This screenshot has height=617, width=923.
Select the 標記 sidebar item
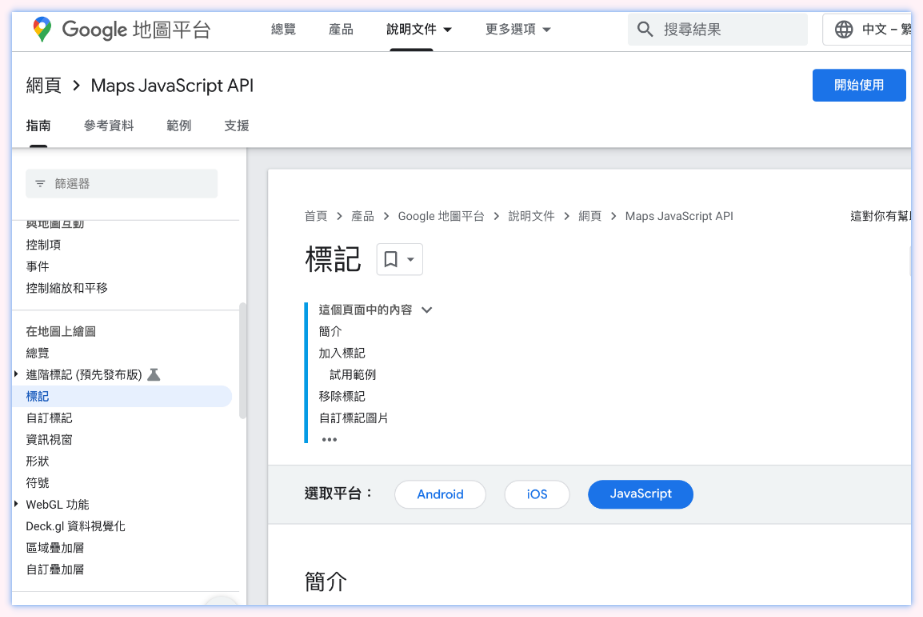(x=122, y=396)
